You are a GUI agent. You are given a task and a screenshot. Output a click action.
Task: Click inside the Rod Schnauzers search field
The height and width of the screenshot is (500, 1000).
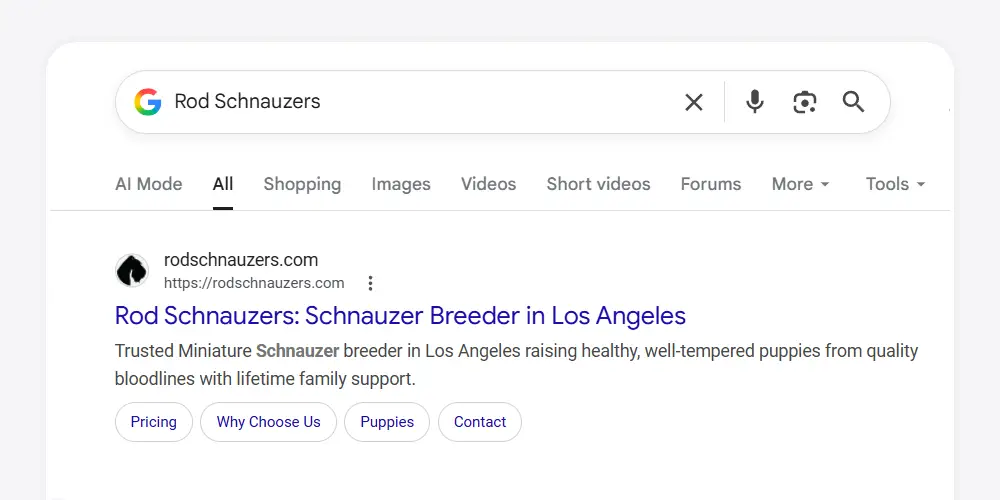pos(420,102)
